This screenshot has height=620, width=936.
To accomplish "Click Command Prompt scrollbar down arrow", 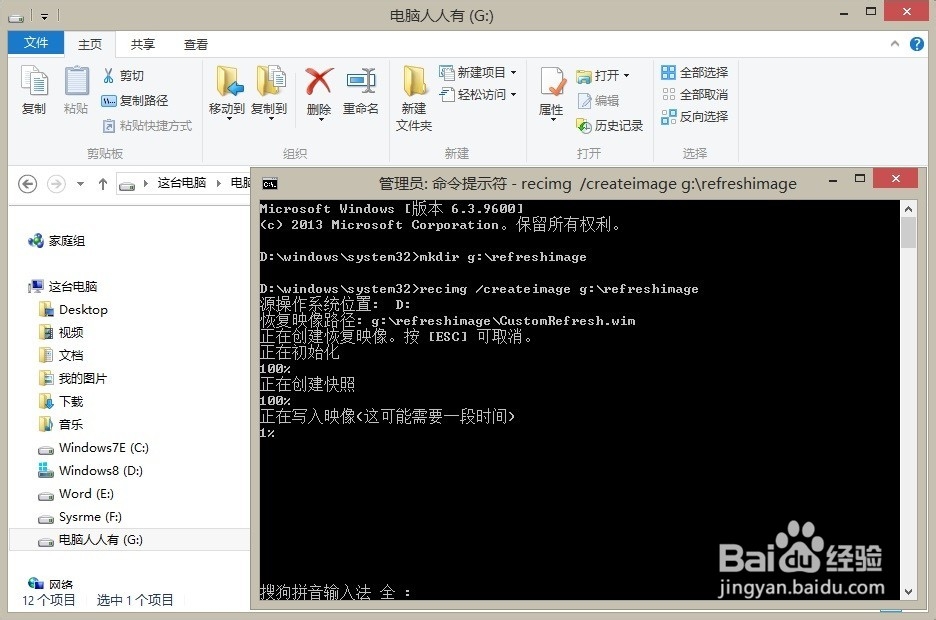I will pos(909,592).
